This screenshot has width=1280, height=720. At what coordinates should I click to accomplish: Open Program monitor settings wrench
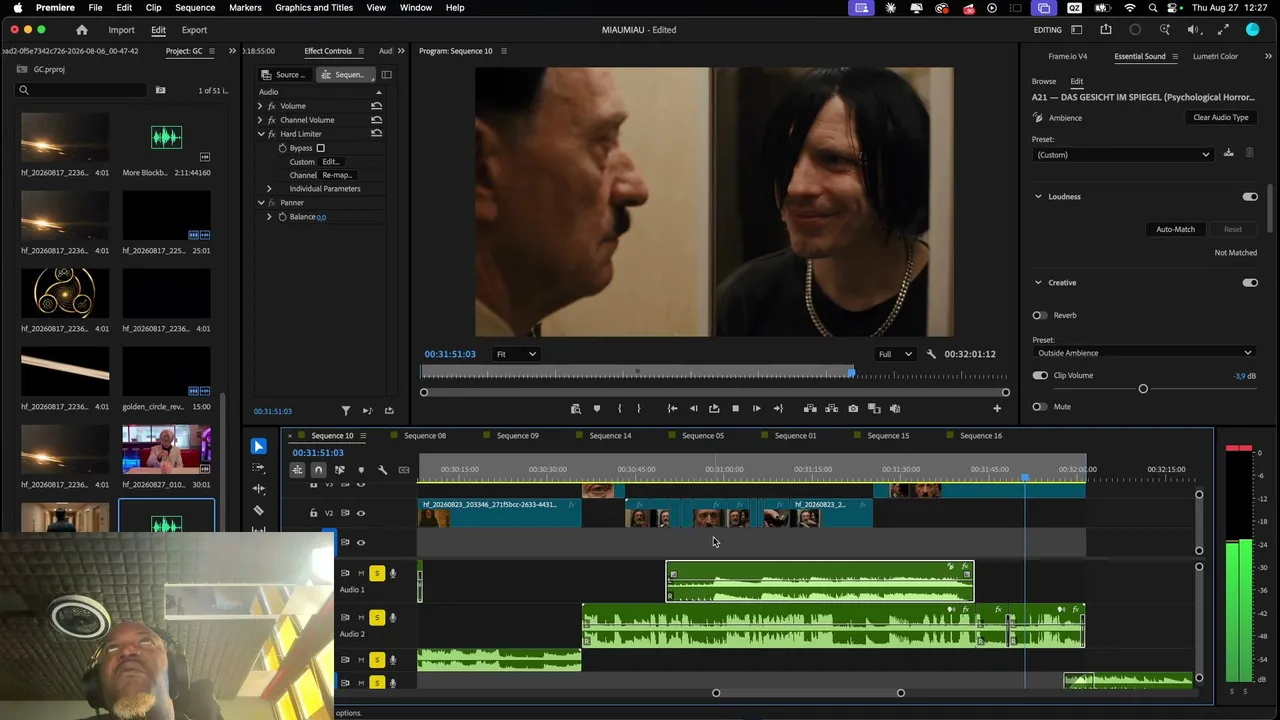pyautogui.click(x=931, y=354)
